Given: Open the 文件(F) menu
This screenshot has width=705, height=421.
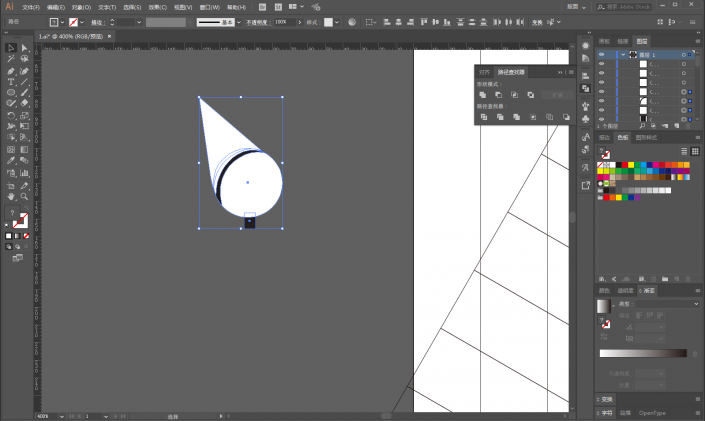Looking at the screenshot, I should point(31,7).
